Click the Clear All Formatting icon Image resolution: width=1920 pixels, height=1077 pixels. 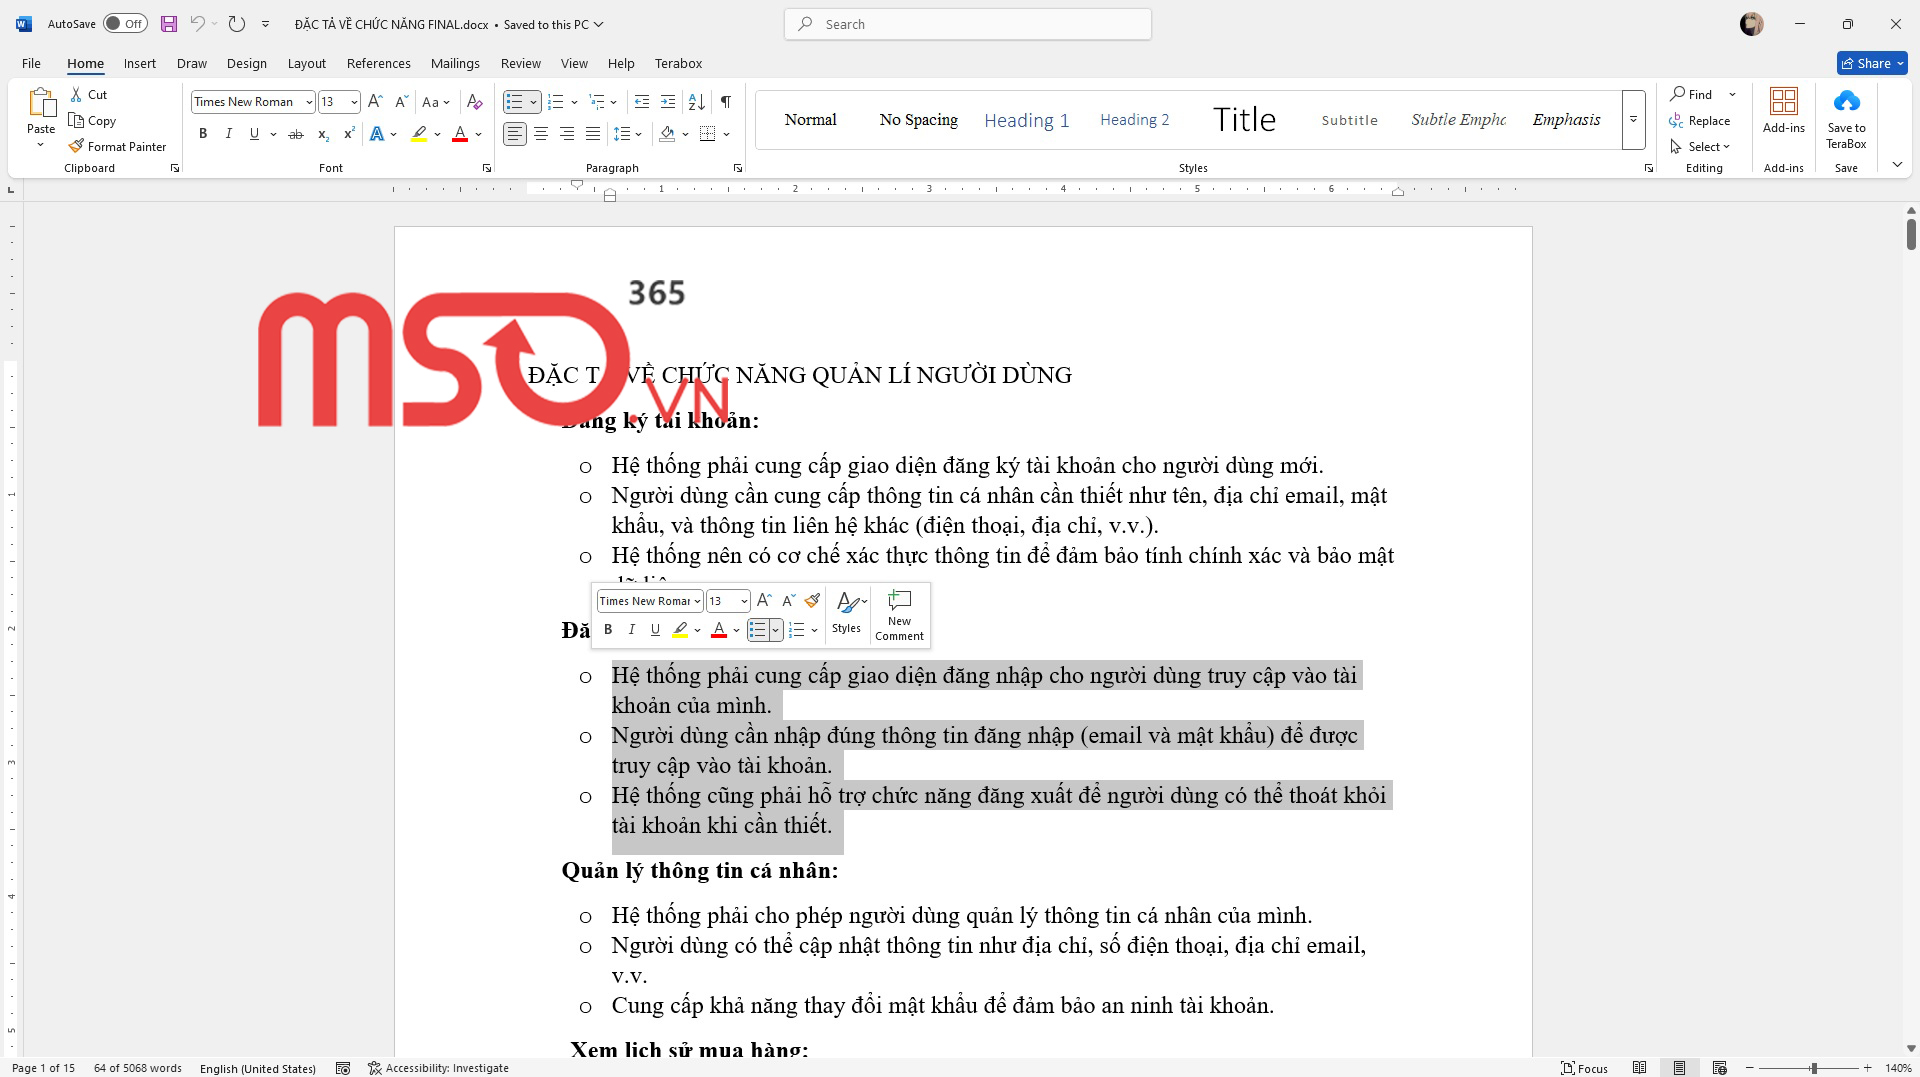(x=474, y=101)
